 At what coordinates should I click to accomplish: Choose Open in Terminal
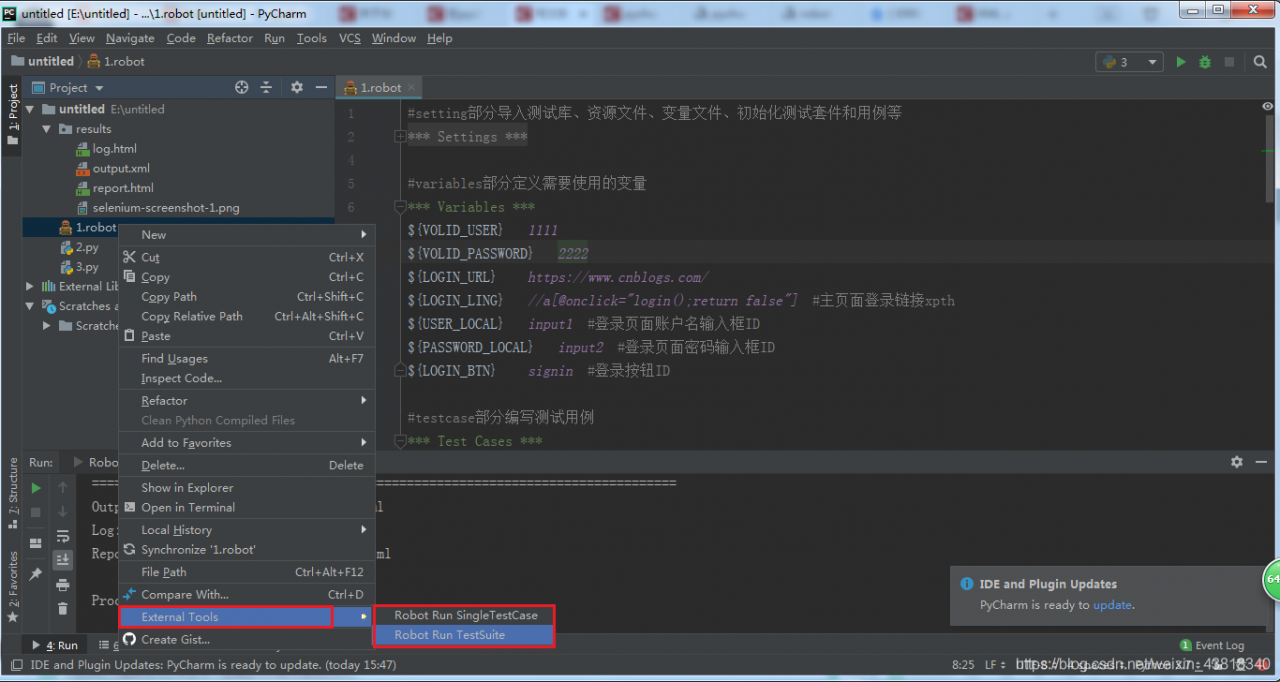click(x=246, y=508)
